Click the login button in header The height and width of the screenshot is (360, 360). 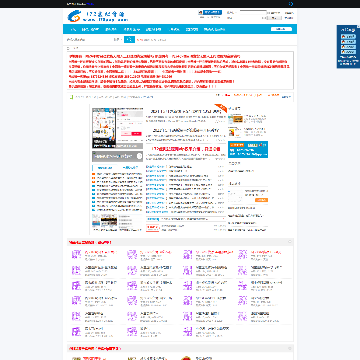point(275,18)
